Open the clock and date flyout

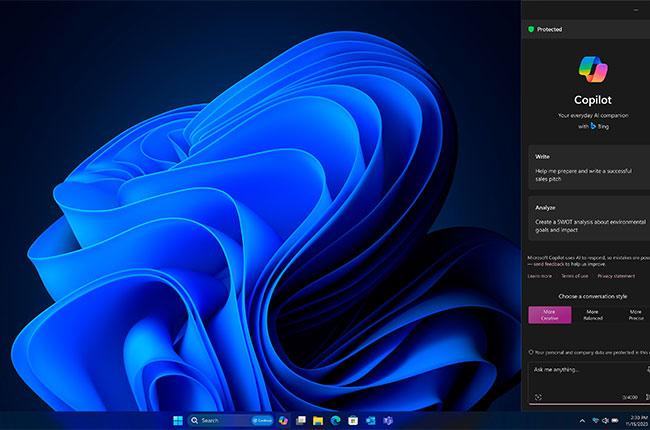pyautogui.click(x=639, y=420)
